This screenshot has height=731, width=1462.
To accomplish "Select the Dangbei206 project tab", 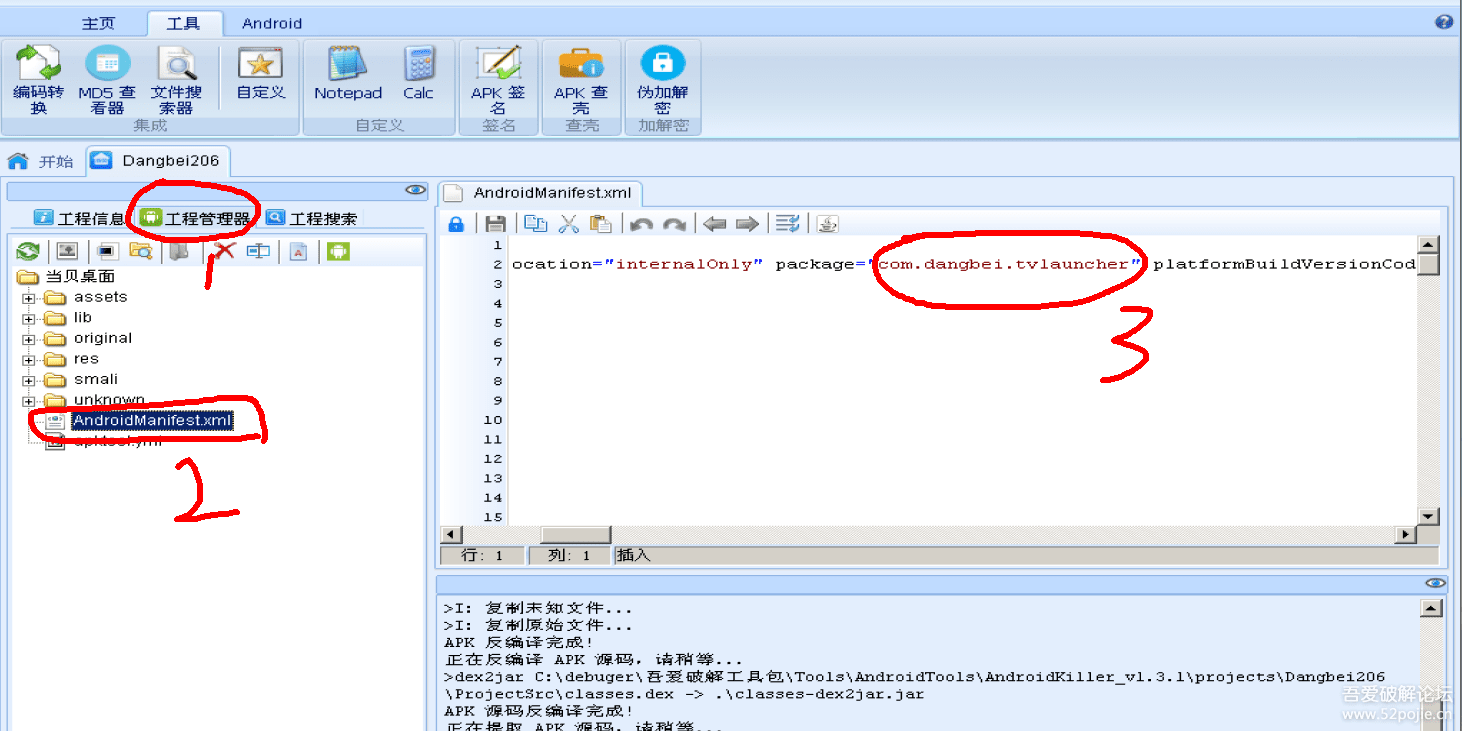I will [159, 160].
